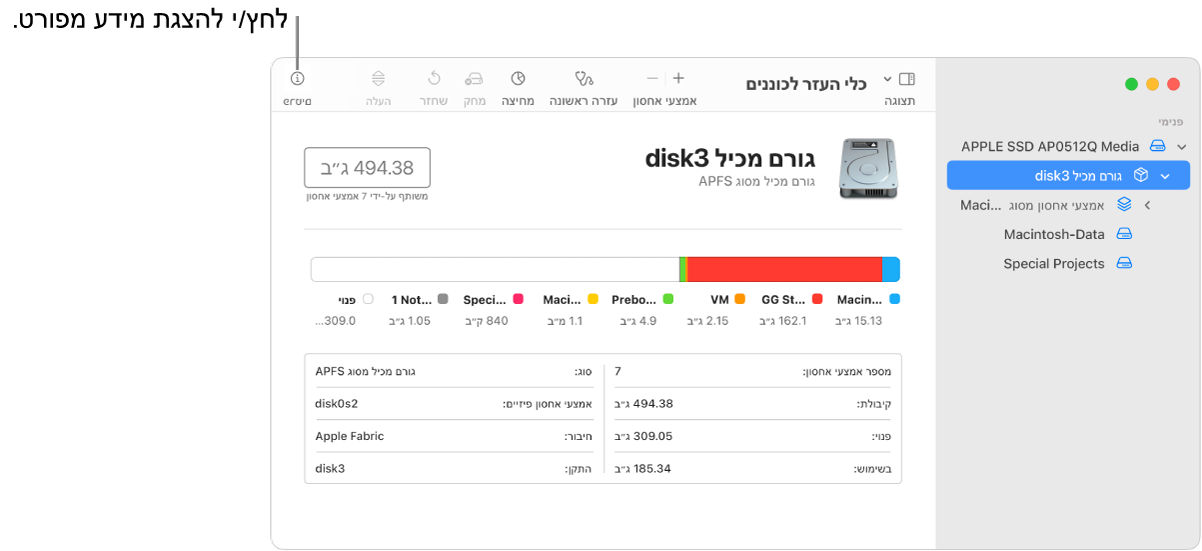This screenshot has width=1202, height=551.
Task: Expand the Maci... volume group chevron
Action: point(1148,205)
